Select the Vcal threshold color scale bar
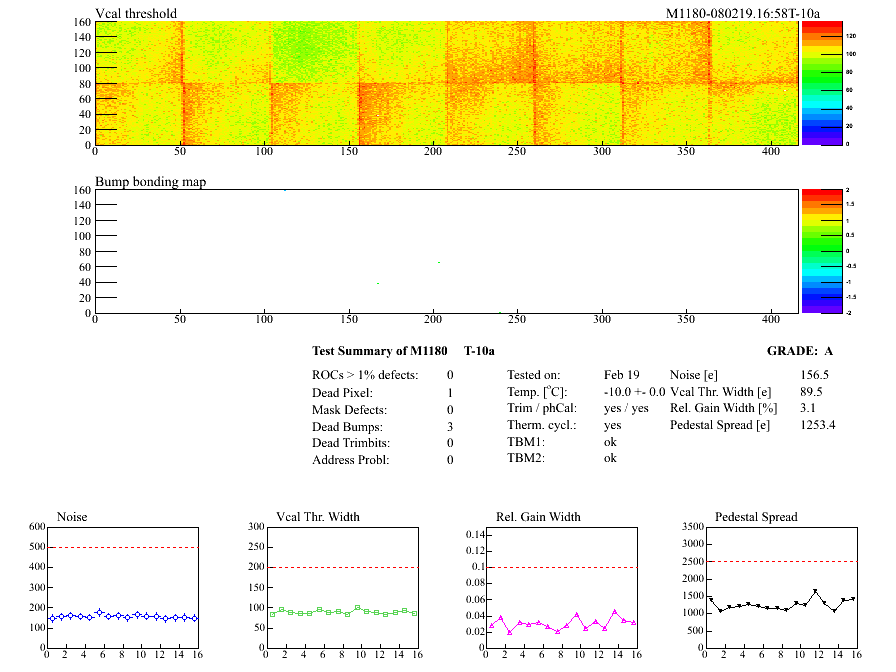 pos(821,83)
